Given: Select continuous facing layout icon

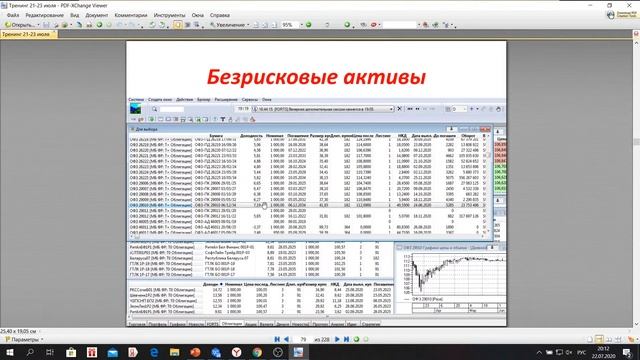Looking at the screenshot, I should (618, 339).
